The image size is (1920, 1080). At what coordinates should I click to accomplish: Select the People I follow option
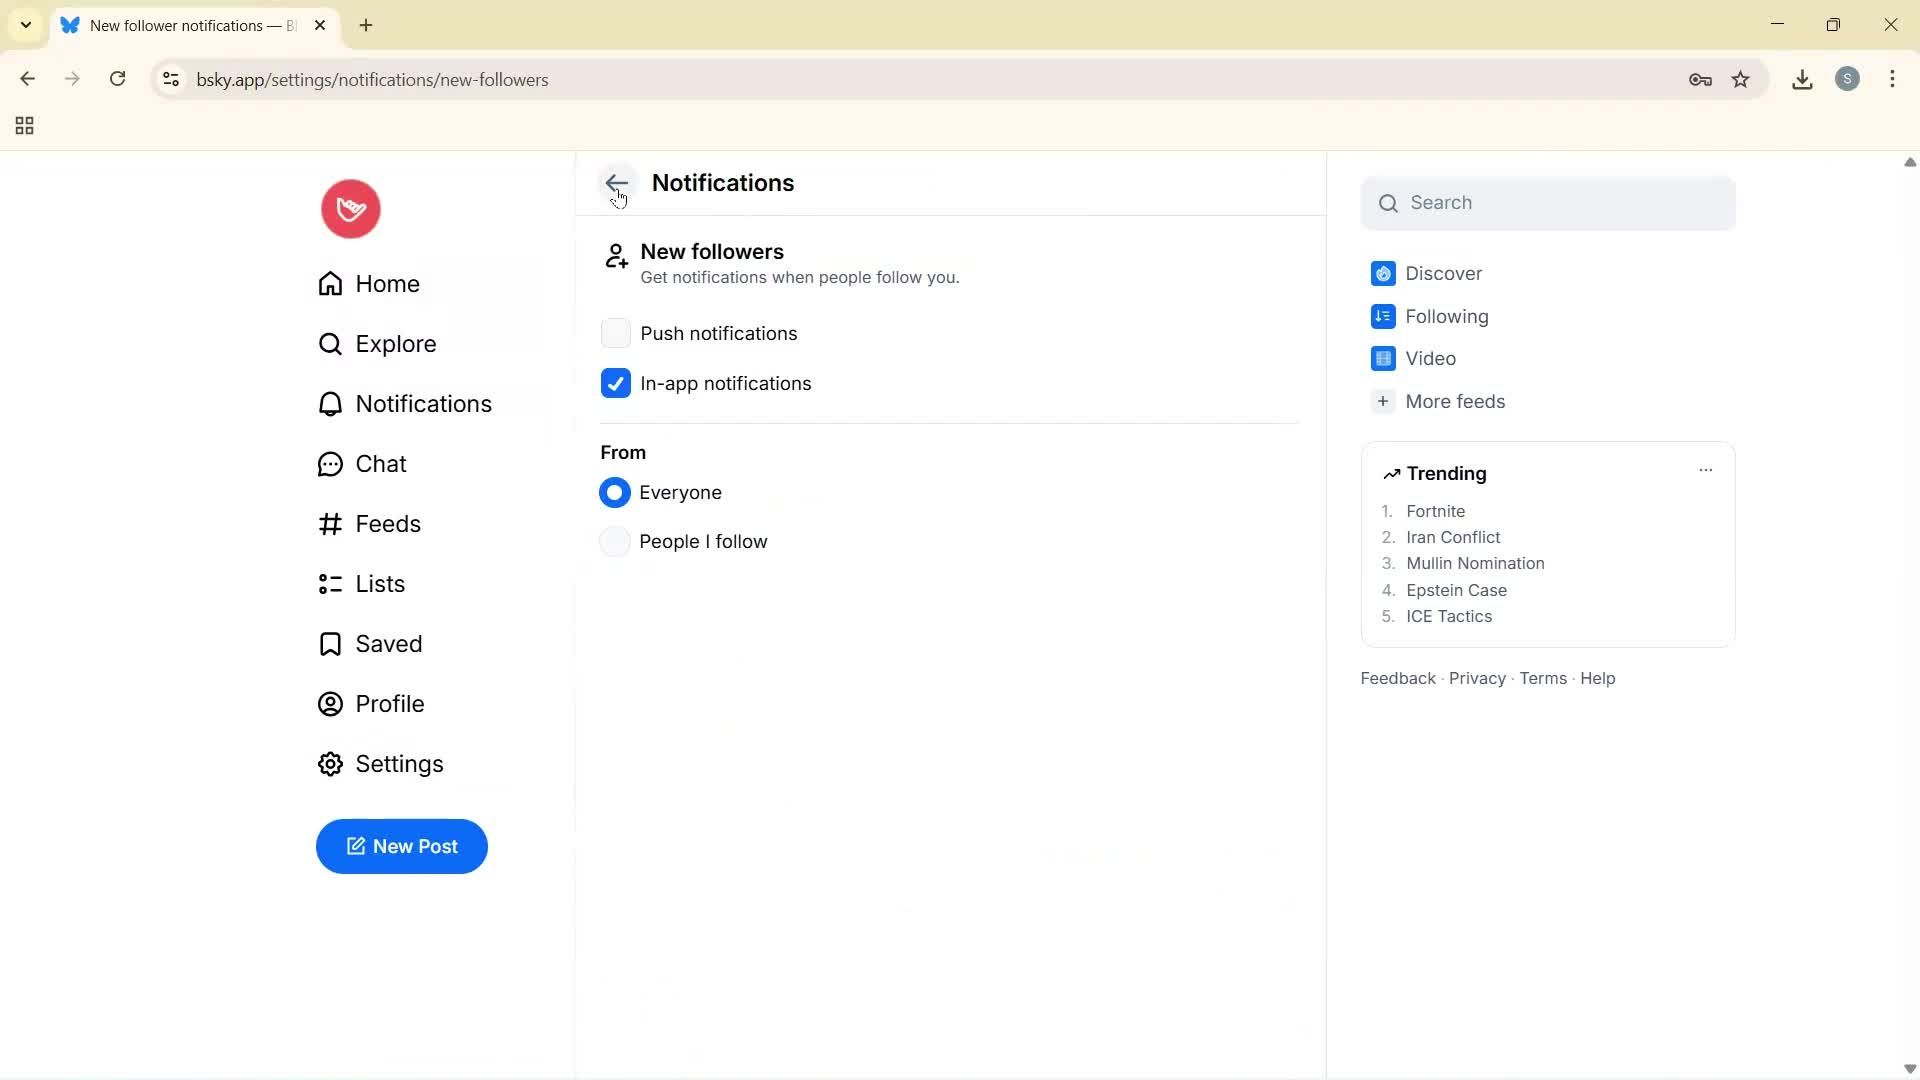coord(616,541)
